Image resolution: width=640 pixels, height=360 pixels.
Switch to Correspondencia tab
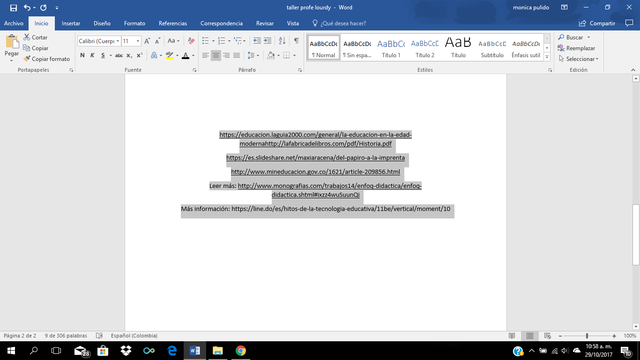pos(222,23)
